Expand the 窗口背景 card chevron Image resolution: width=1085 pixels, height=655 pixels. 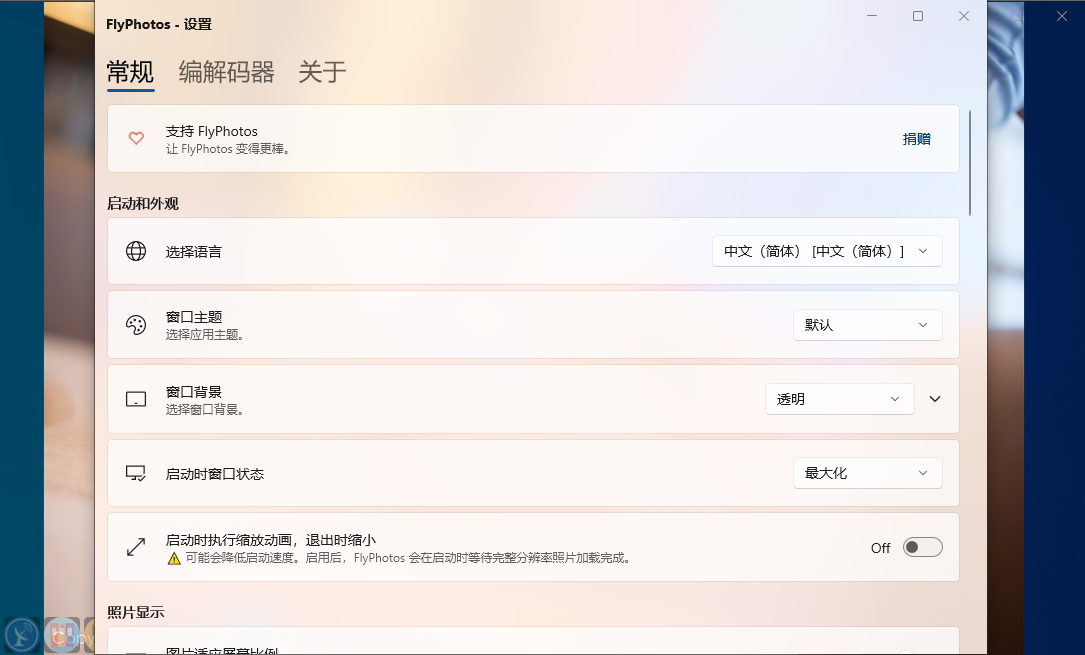click(935, 399)
